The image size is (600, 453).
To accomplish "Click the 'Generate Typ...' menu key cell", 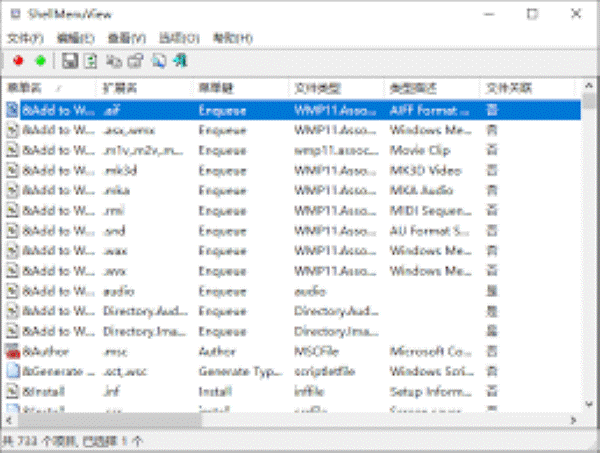I will click(241, 371).
